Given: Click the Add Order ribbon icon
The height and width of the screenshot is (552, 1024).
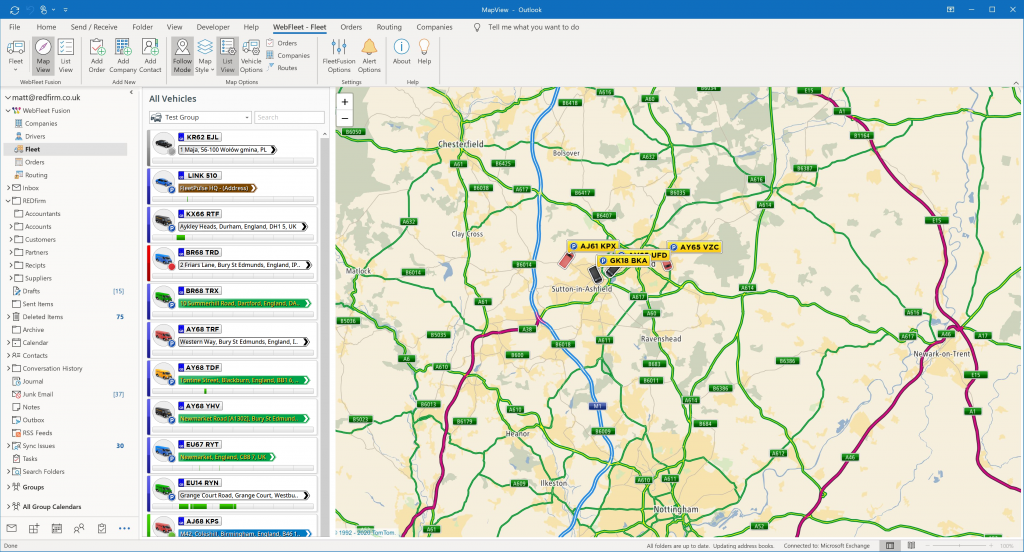Looking at the screenshot, I should [97, 53].
